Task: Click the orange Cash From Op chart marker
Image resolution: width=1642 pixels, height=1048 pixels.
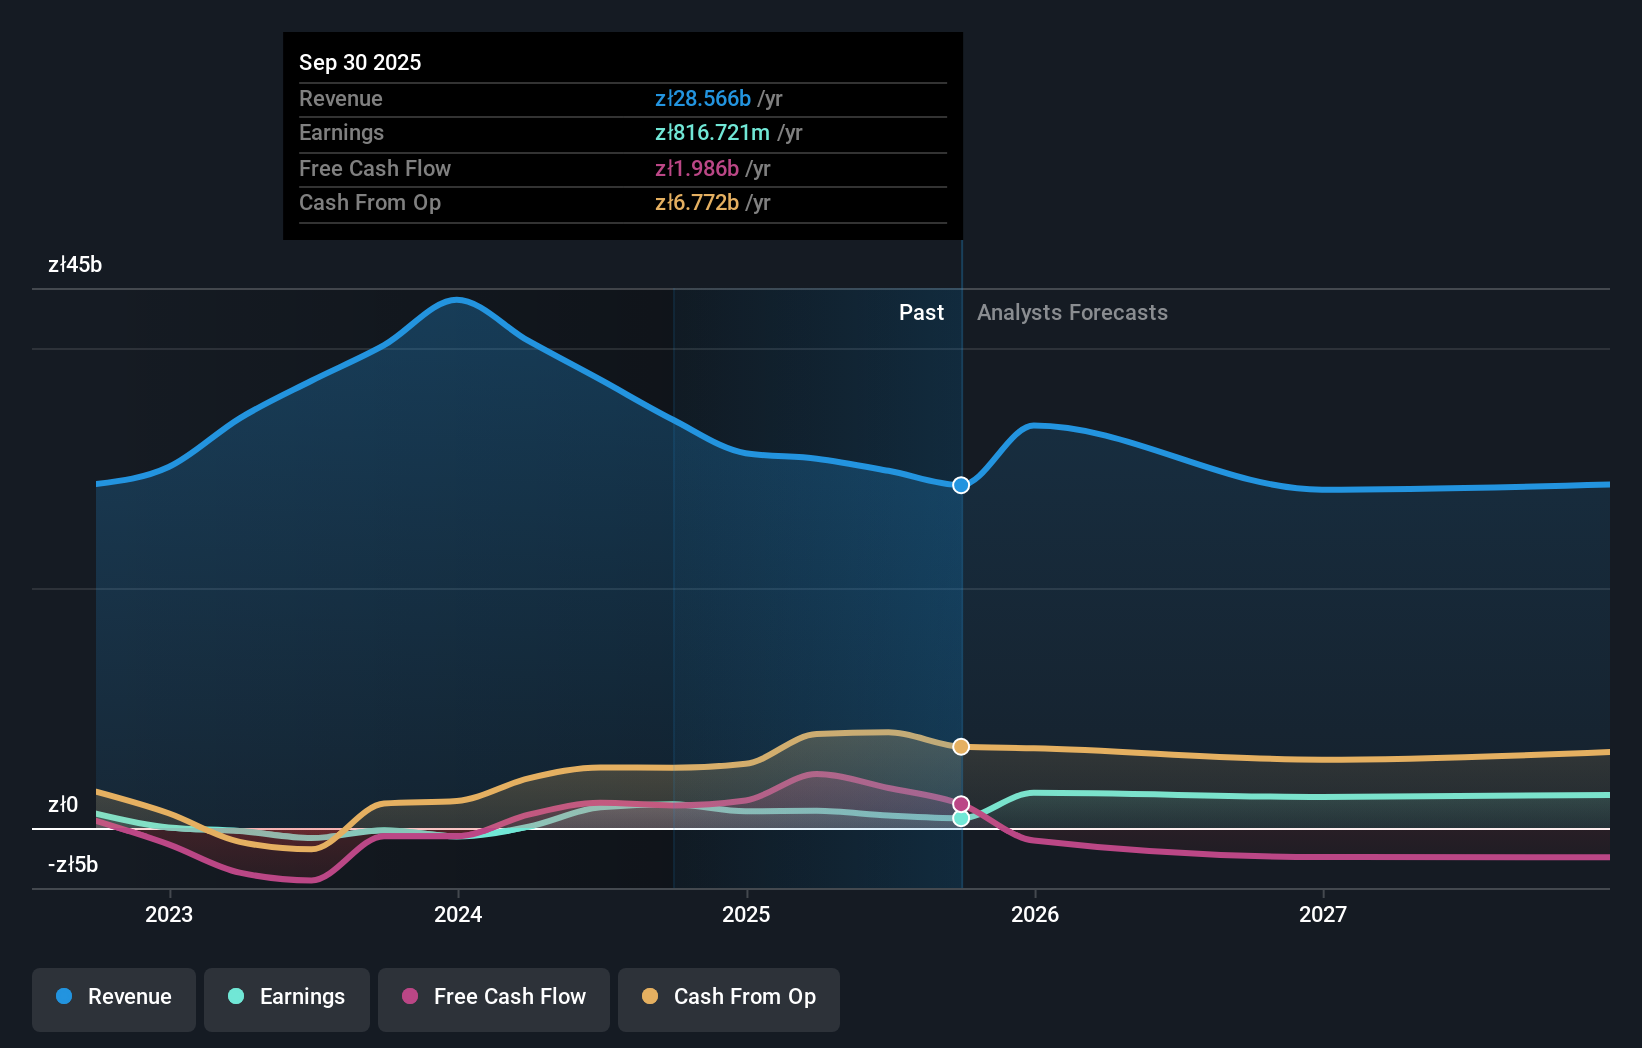Action: [960, 746]
